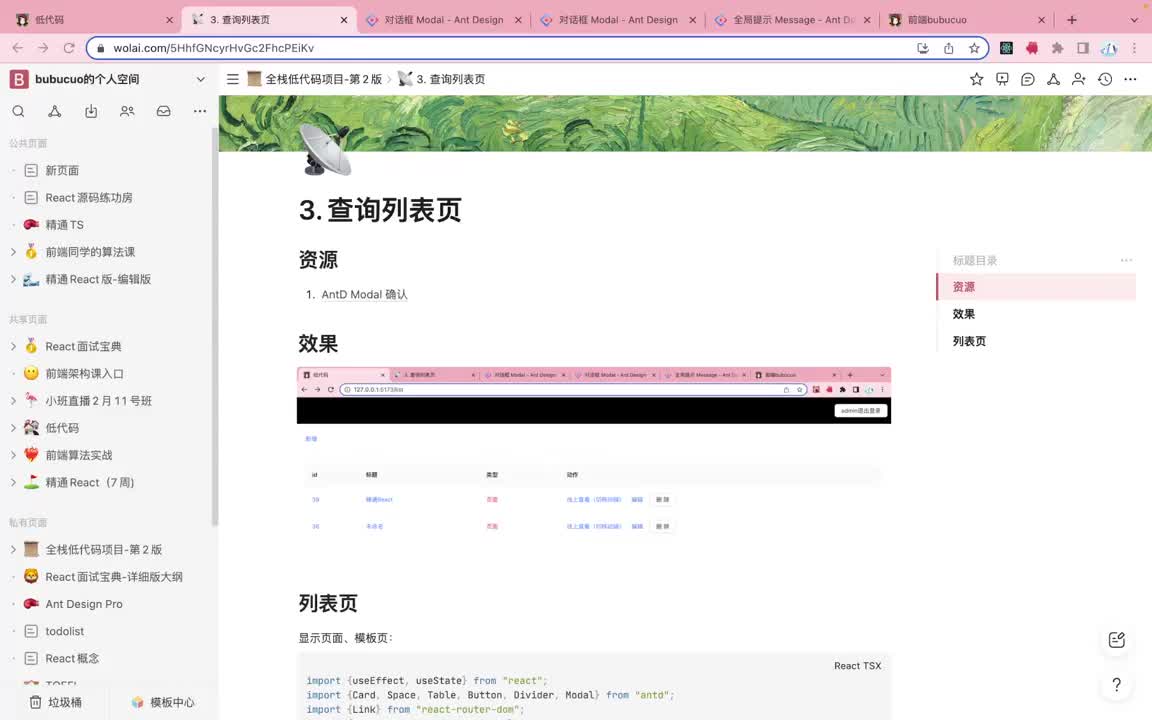The width and height of the screenshot is (1152, 720).
Task: Open the team members icon in sidebar
Action: (x=127, y=111)
